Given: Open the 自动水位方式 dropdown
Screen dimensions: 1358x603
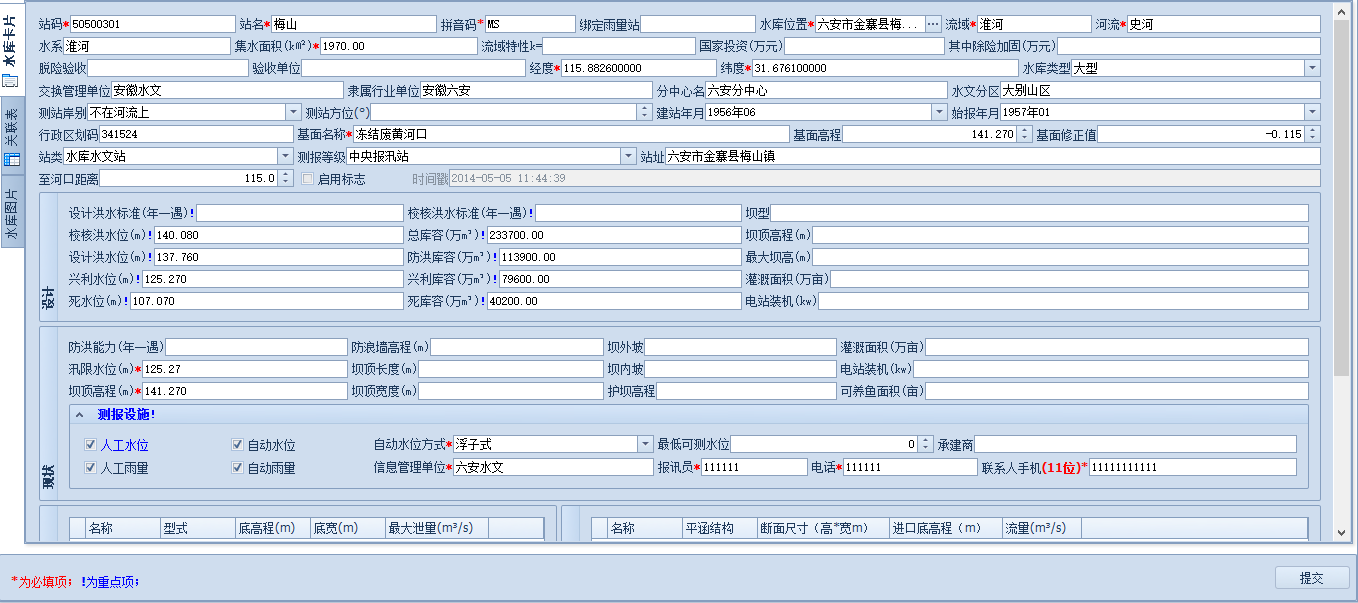Looking at the screenshot, I should tap(645, 444).
